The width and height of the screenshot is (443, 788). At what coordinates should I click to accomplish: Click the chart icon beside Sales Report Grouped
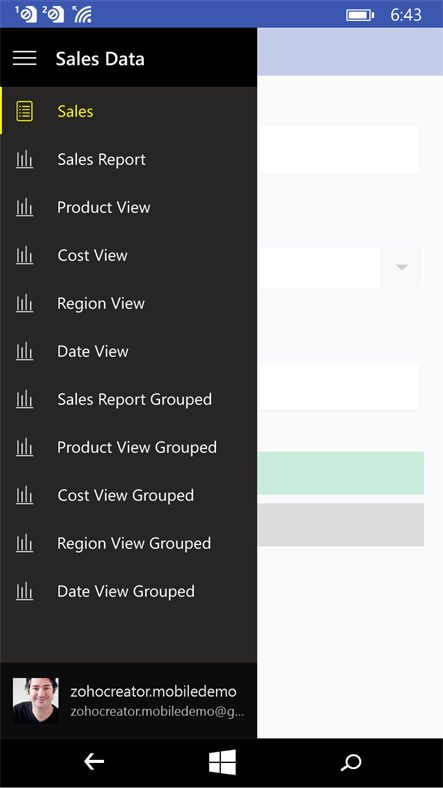coord(24,400)
